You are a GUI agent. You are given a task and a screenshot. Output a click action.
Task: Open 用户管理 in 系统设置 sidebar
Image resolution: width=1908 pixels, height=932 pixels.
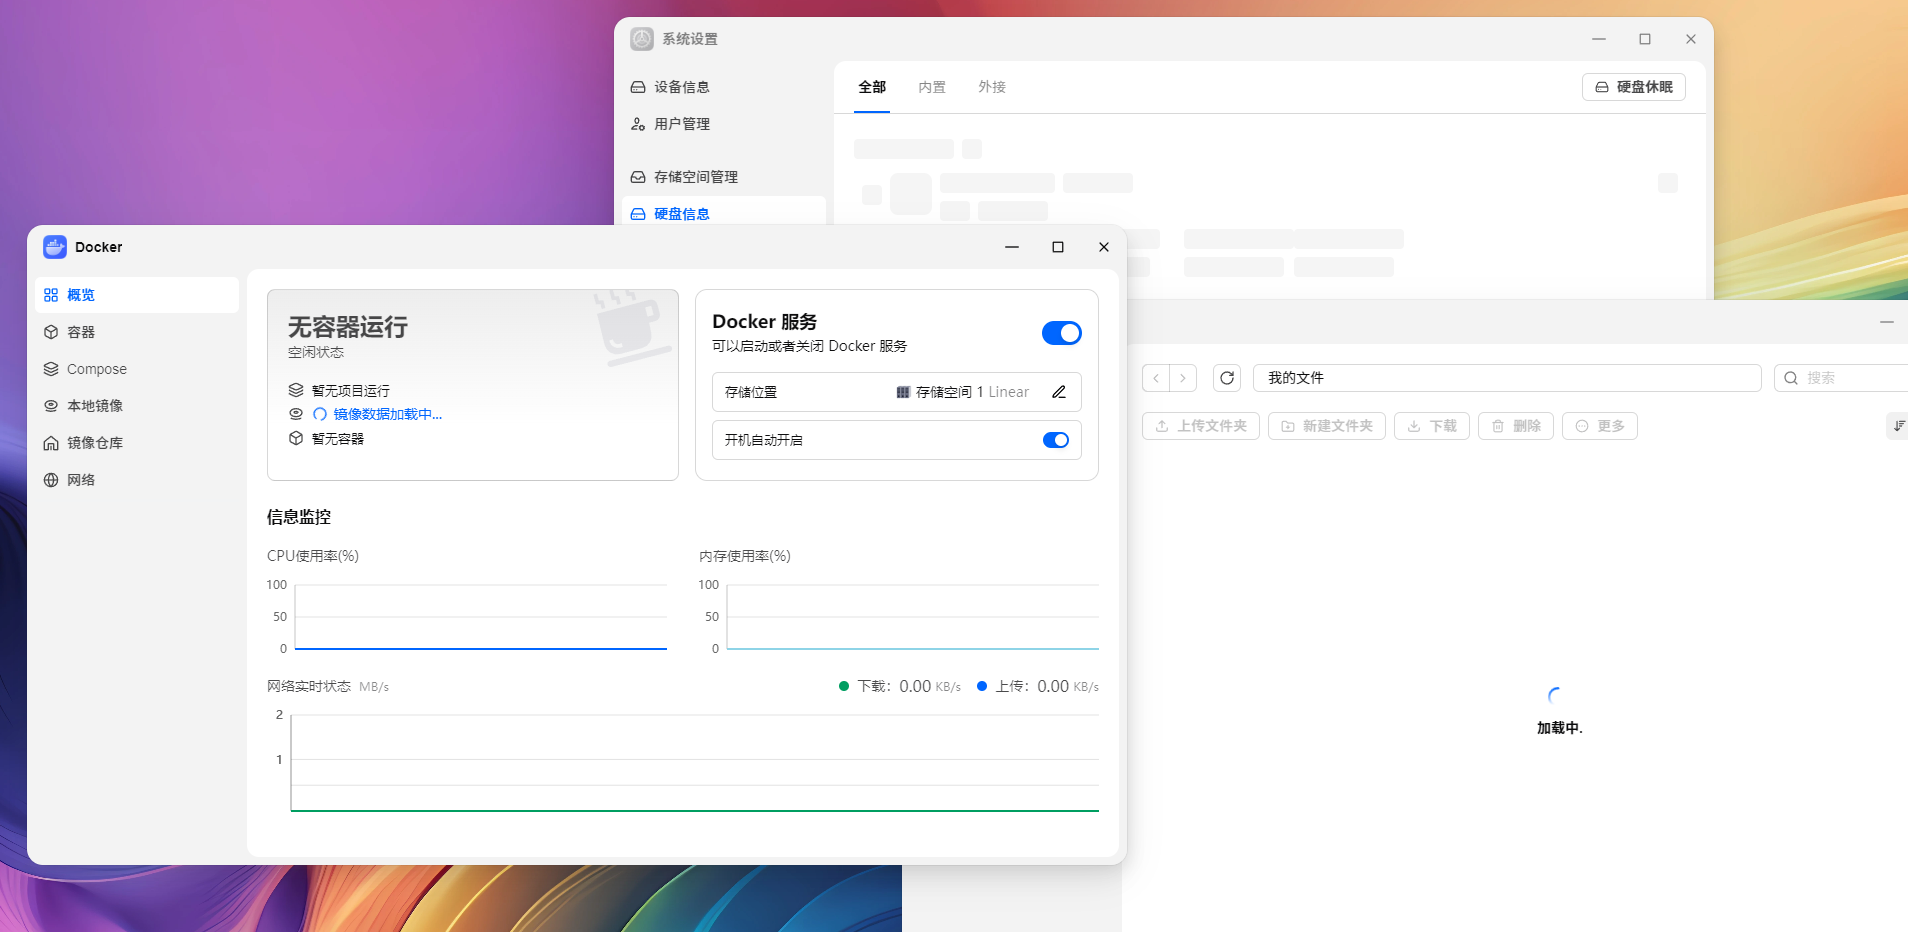click(724, 124)
